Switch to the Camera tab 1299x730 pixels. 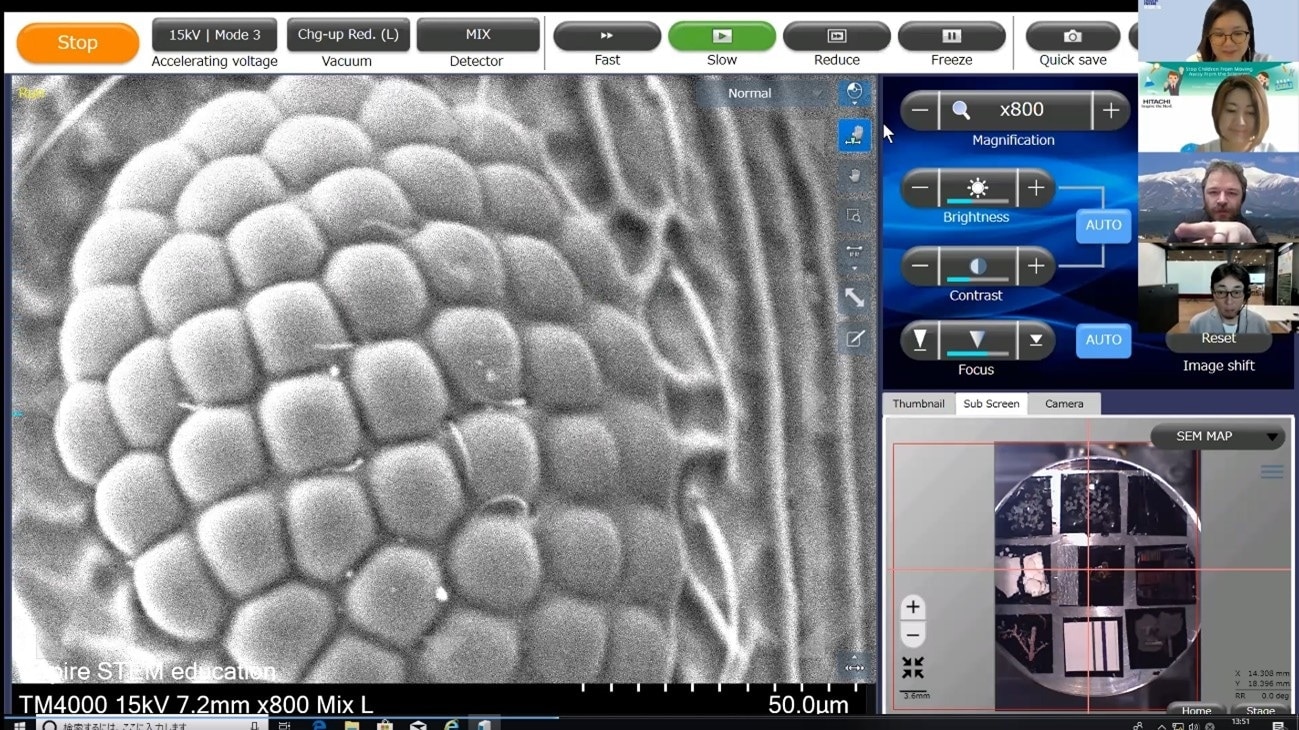click(x=1063, y=404)
